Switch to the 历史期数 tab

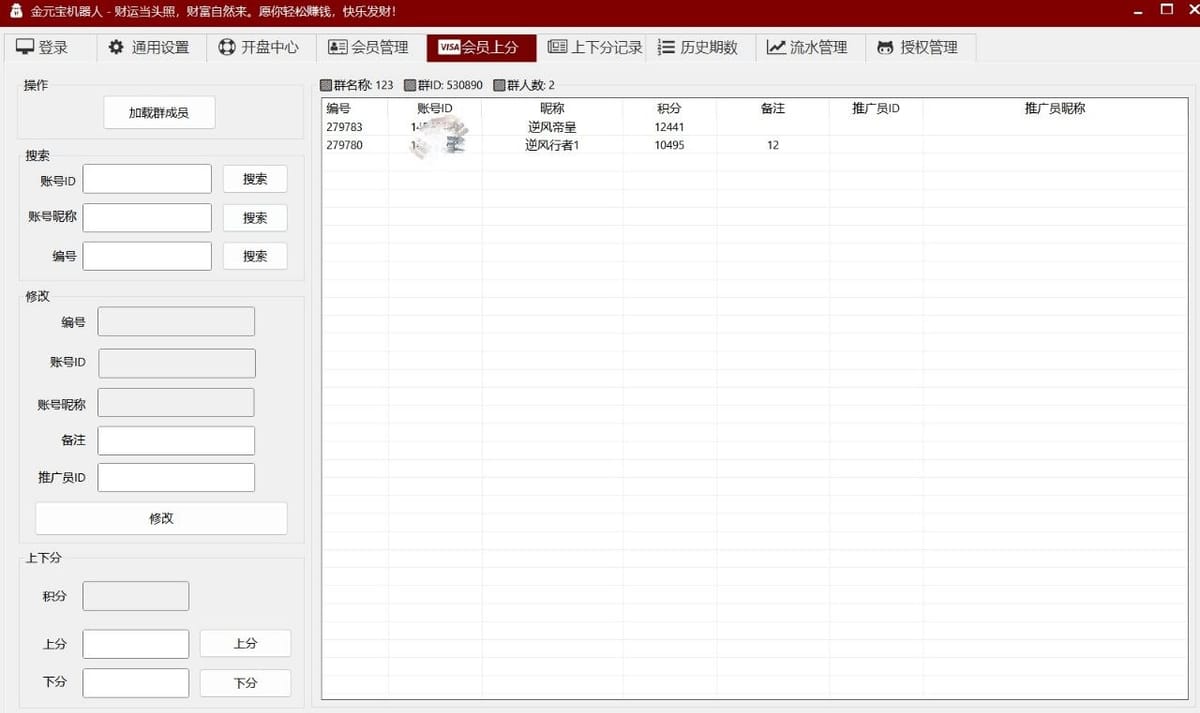pos(699,47)
